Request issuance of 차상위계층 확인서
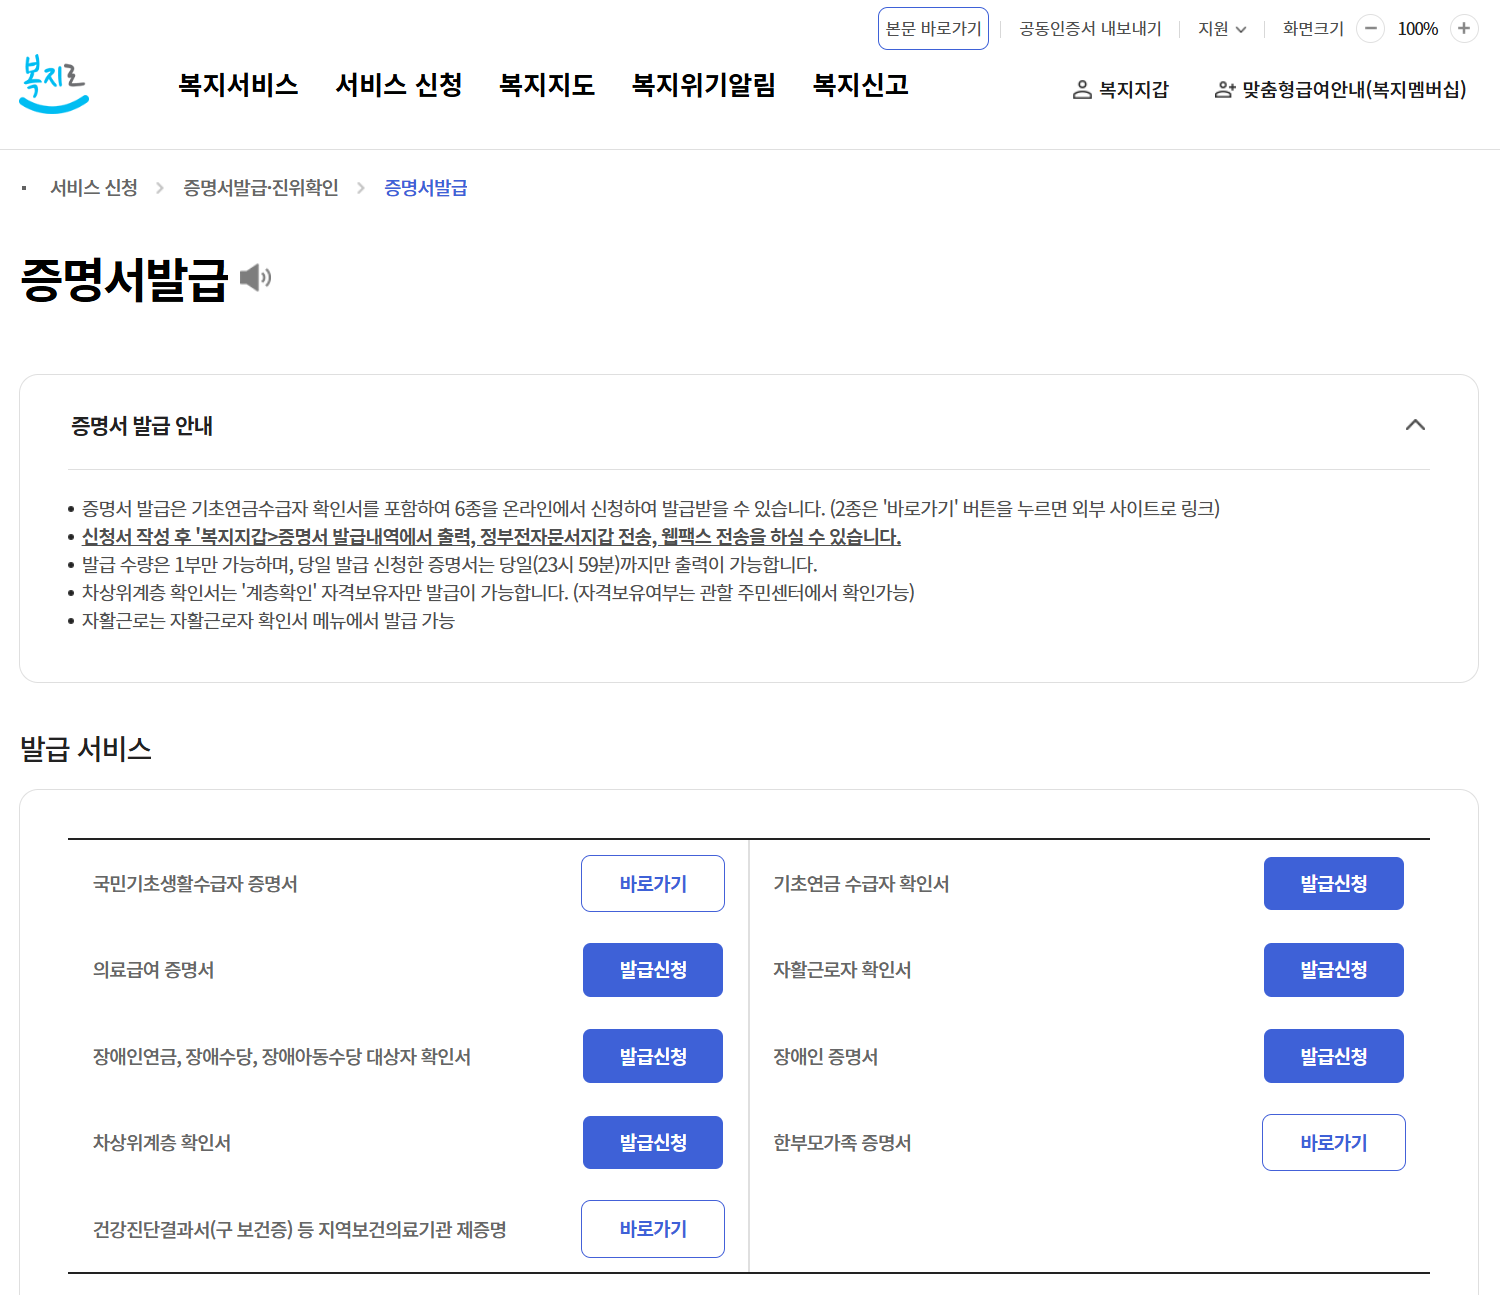Screen dimensions: 1500x1295 click(x=652, y=1142)
